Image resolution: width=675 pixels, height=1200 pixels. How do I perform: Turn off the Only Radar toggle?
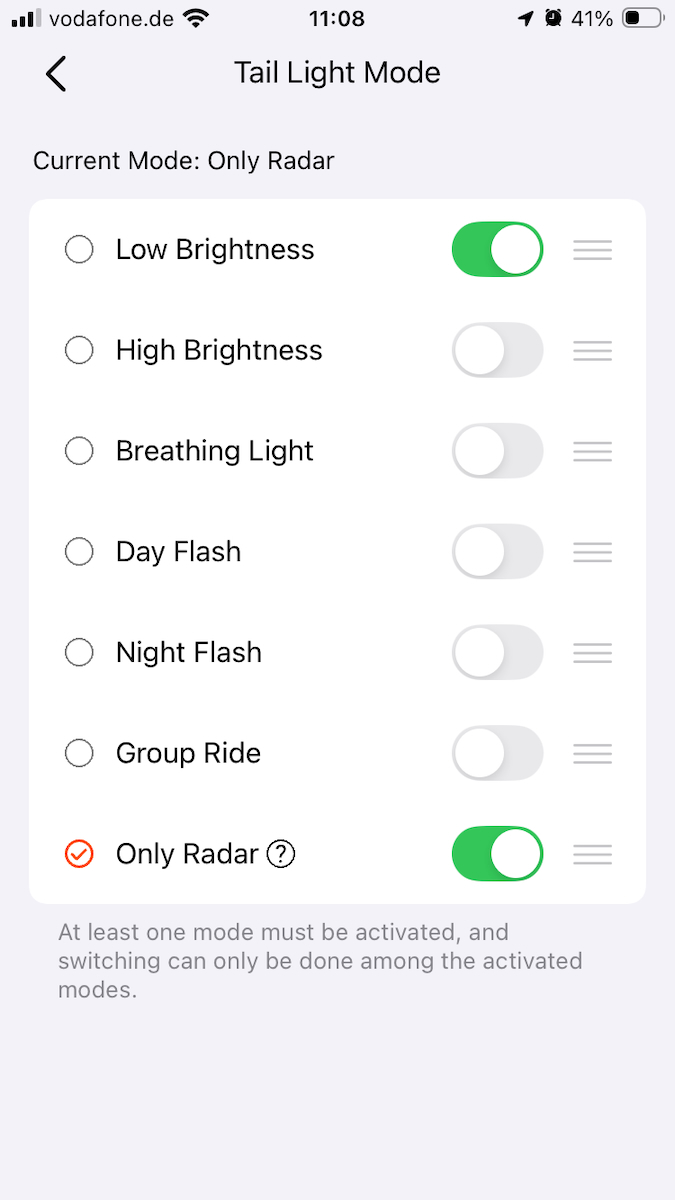point(498,854)
